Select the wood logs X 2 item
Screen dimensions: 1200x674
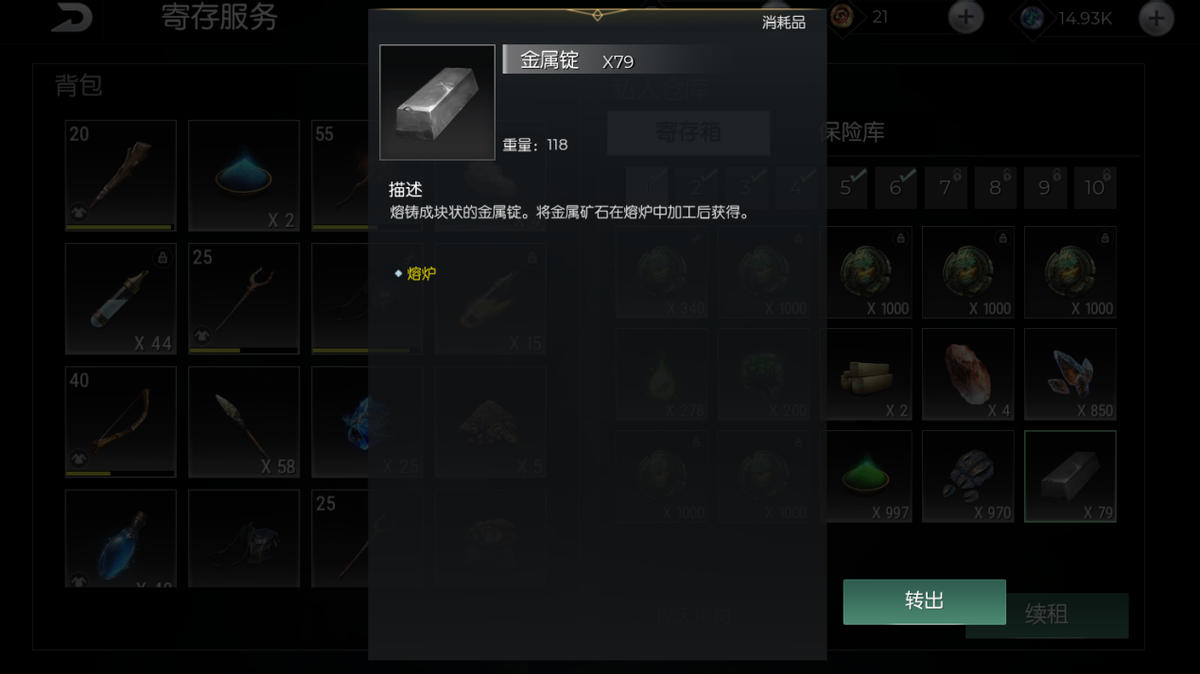pos(866,374)
